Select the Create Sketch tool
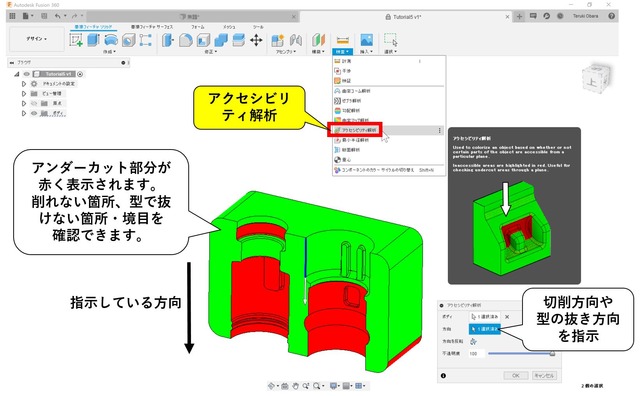Screen dimensions: 640x396 click(76, 40)
